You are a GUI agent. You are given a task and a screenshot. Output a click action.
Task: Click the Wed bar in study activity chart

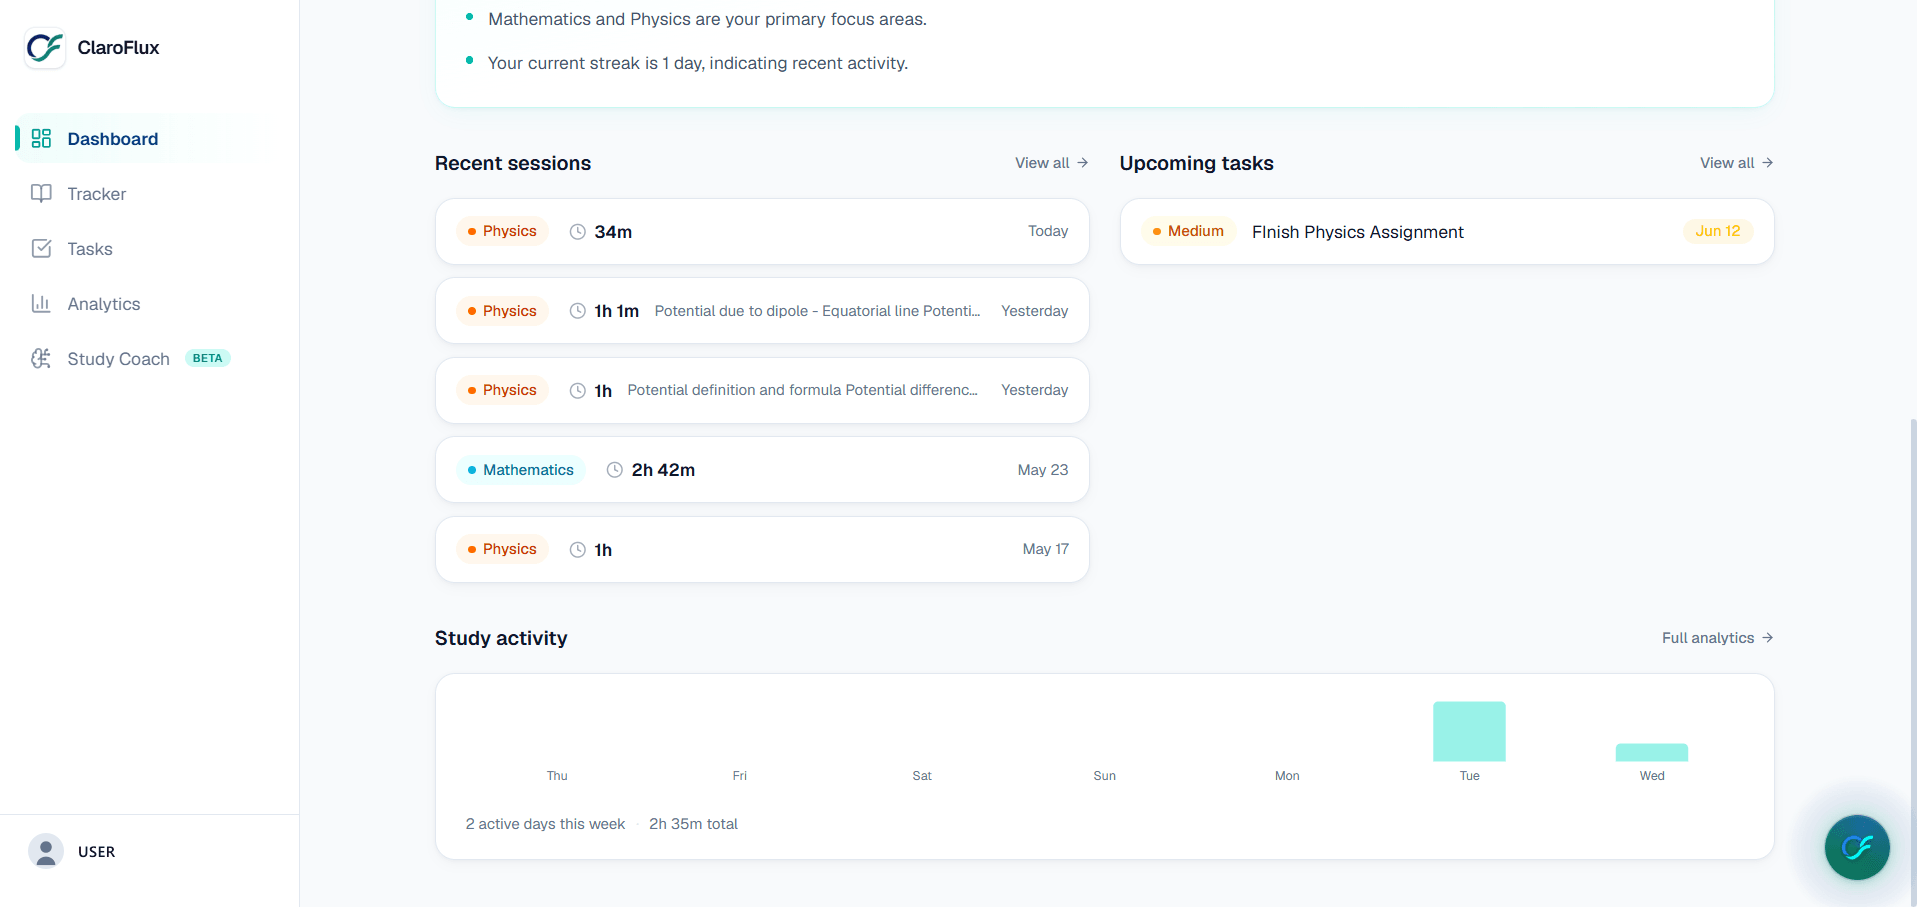(1652, 753)
